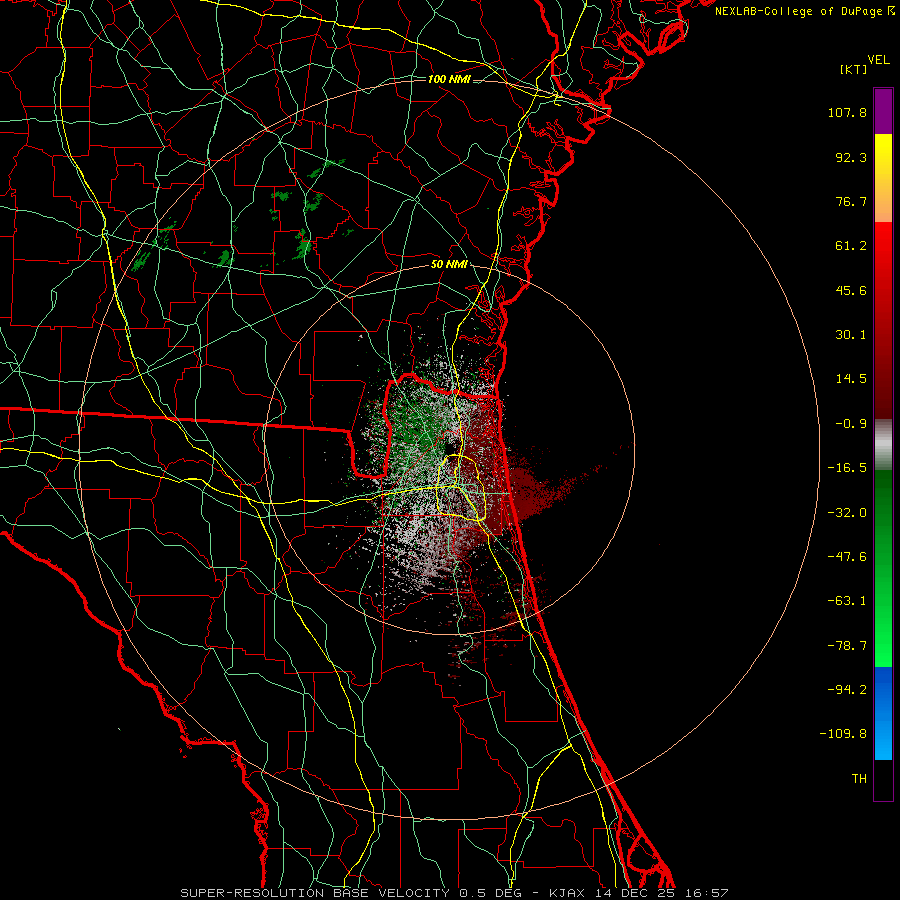Click the -32.0 legend value
This screenshot has height=900, width=900.
(847, 513)
